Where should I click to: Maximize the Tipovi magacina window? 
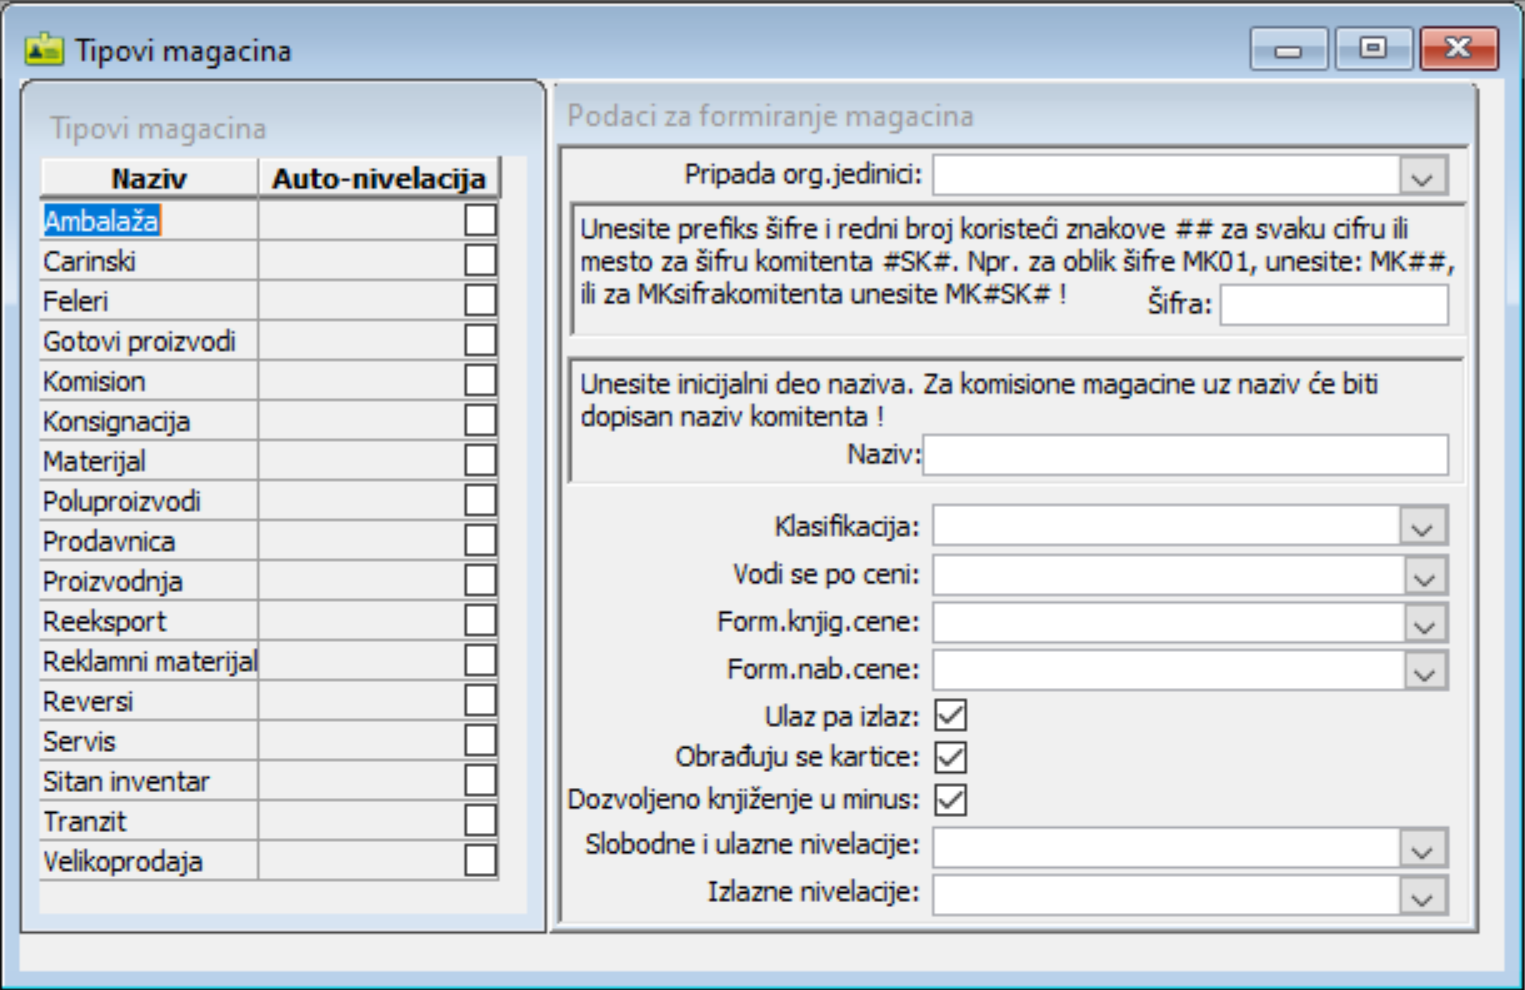[1373, 48]
